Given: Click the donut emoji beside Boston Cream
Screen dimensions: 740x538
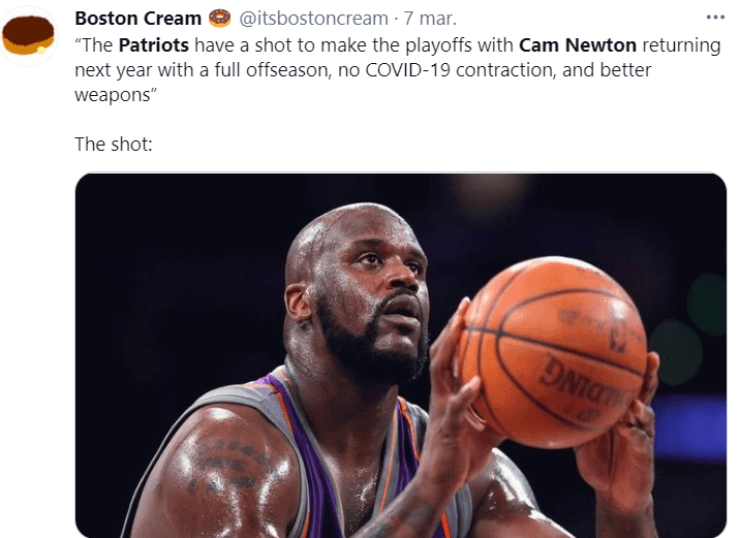Looking at the screenshot, I should [x=219, y=18].
